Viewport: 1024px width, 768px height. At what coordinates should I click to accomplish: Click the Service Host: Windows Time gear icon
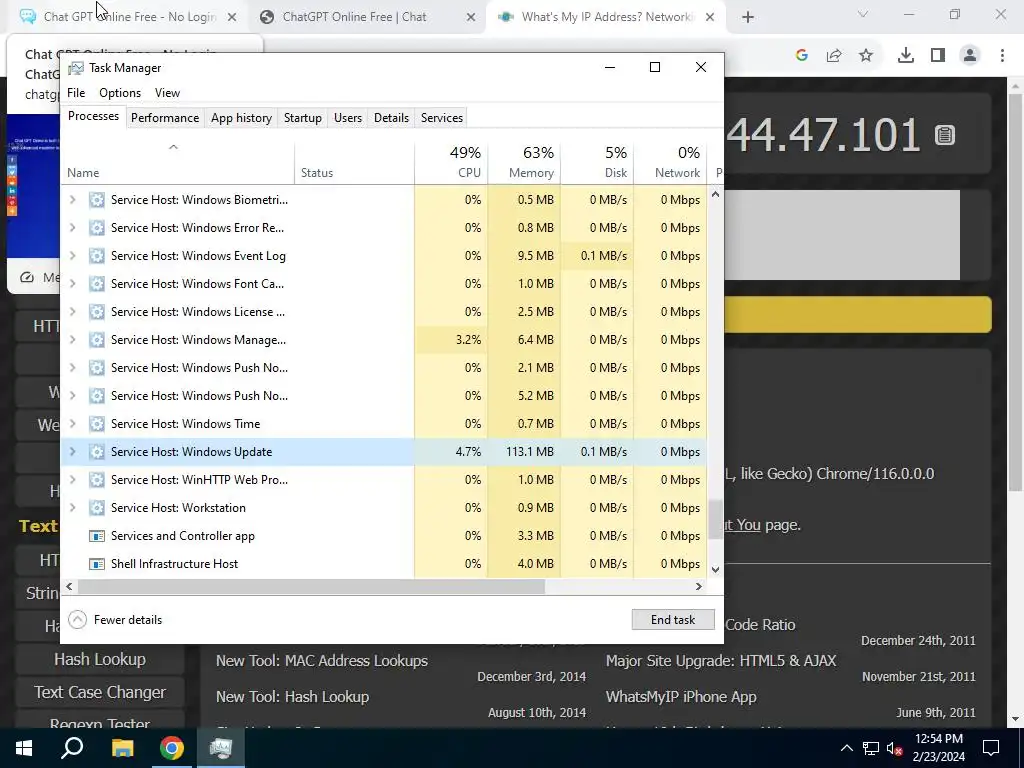coord(97,424)
